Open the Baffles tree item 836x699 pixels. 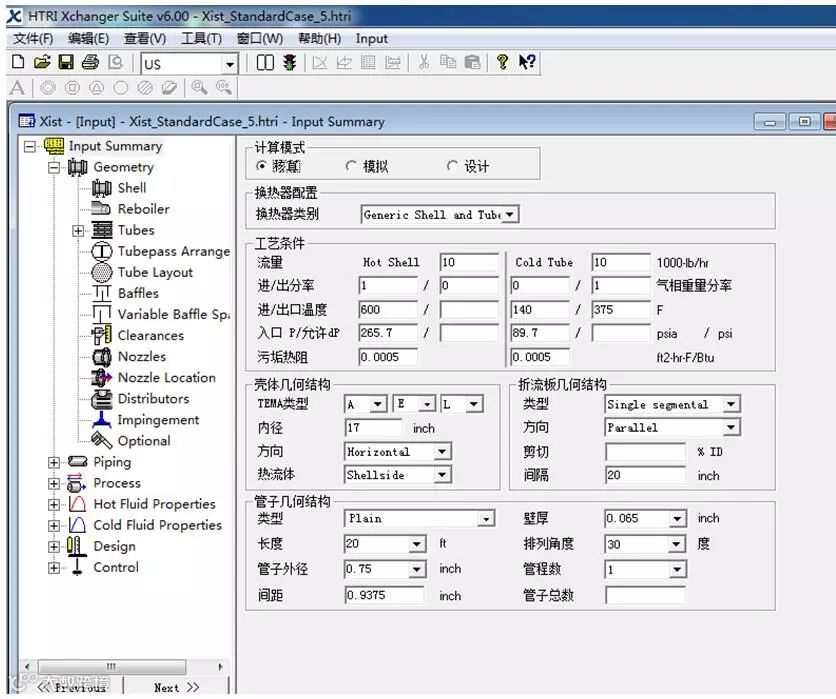tap(138, 293)
